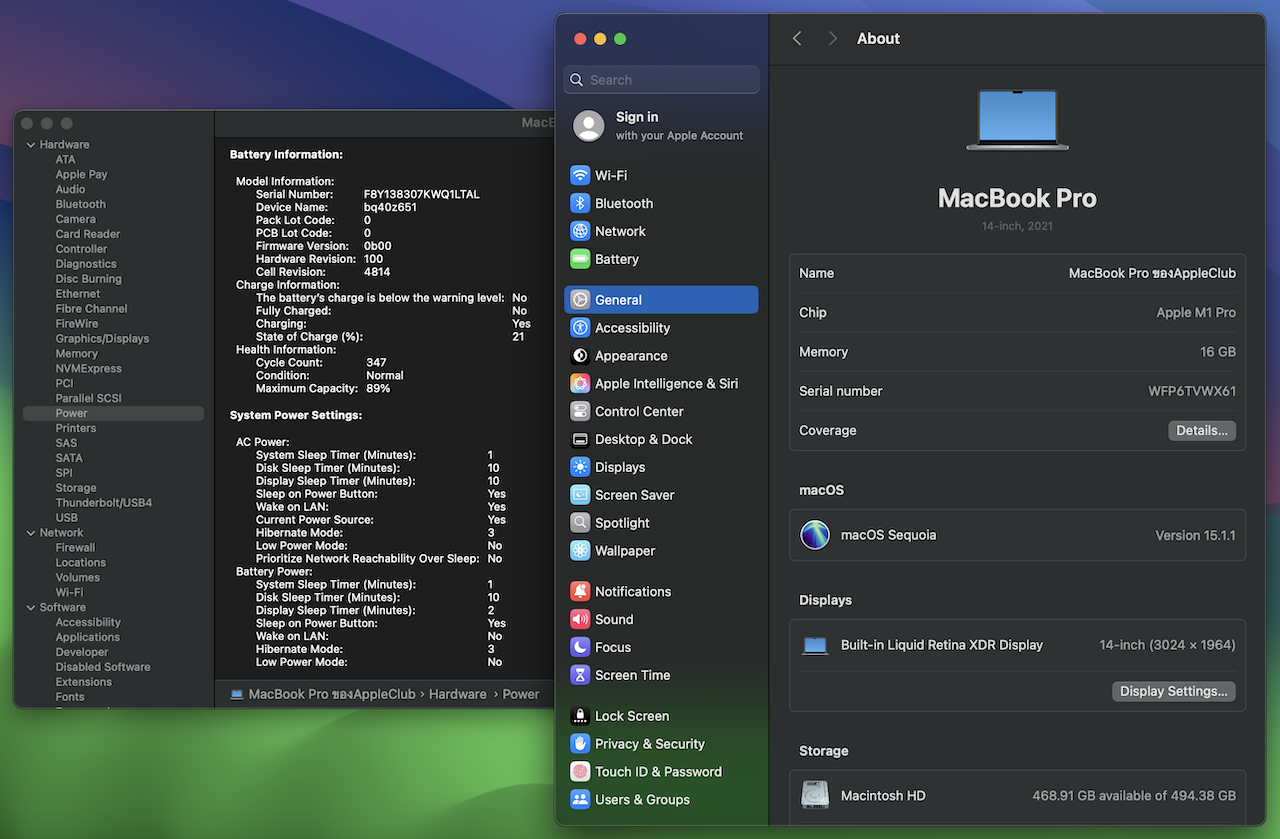The image size is (1280, 839).
Task: Open the Notifications settings pane
Action: [x=661, y=592]
